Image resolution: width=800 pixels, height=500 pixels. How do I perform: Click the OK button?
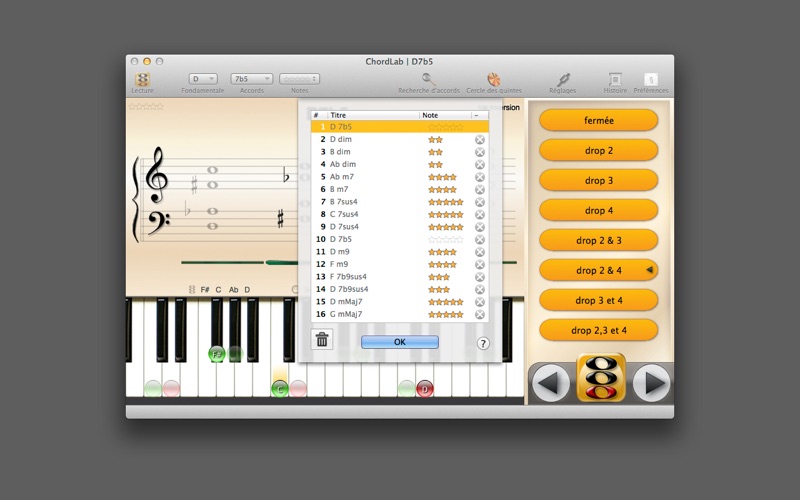click(x=399, y=342)
